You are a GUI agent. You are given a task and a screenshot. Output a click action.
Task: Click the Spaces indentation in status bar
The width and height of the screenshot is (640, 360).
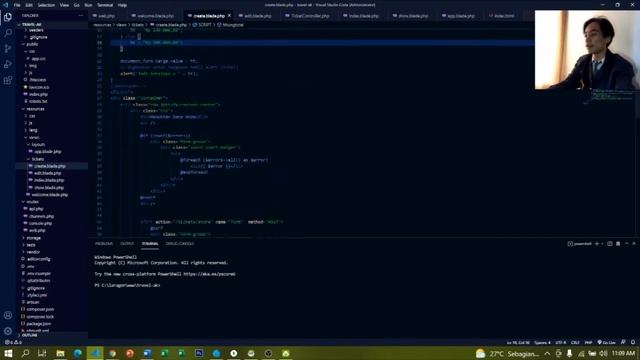[542, 342]
